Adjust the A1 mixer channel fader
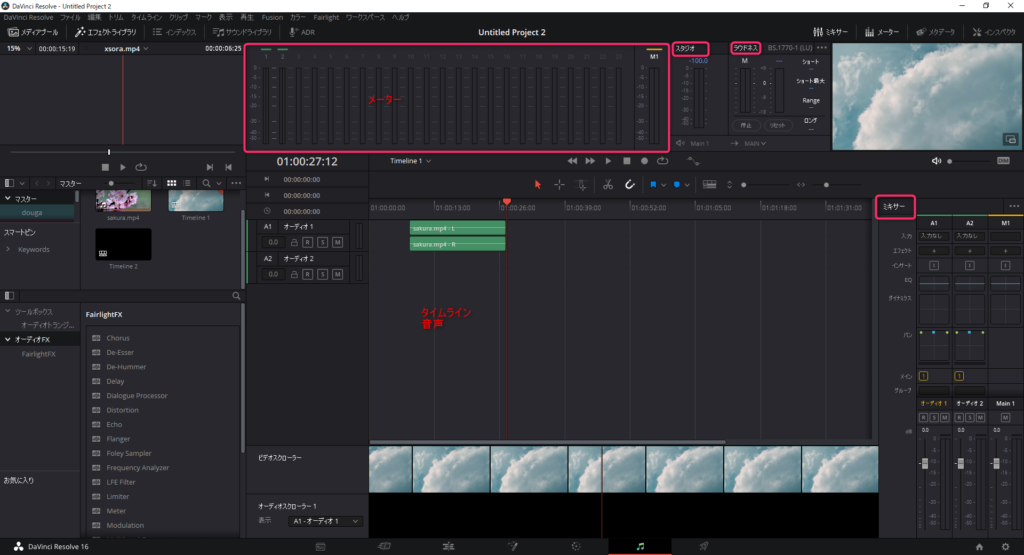 924,463
